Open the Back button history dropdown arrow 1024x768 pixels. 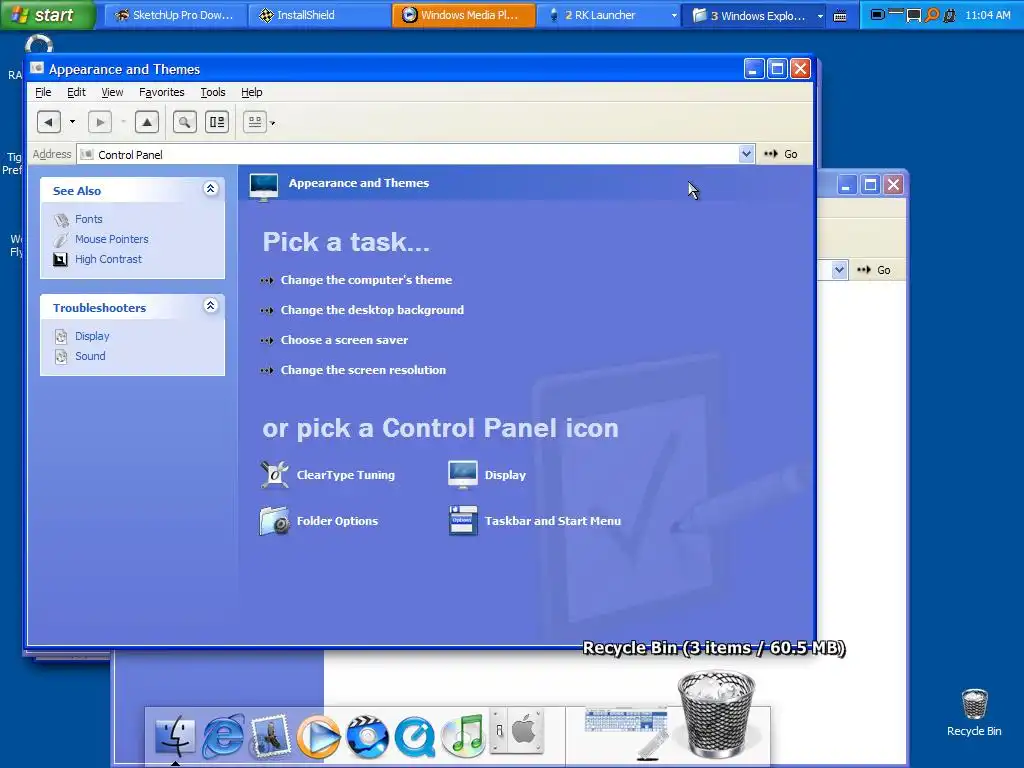pyautogui.click(x=72, y=122)
